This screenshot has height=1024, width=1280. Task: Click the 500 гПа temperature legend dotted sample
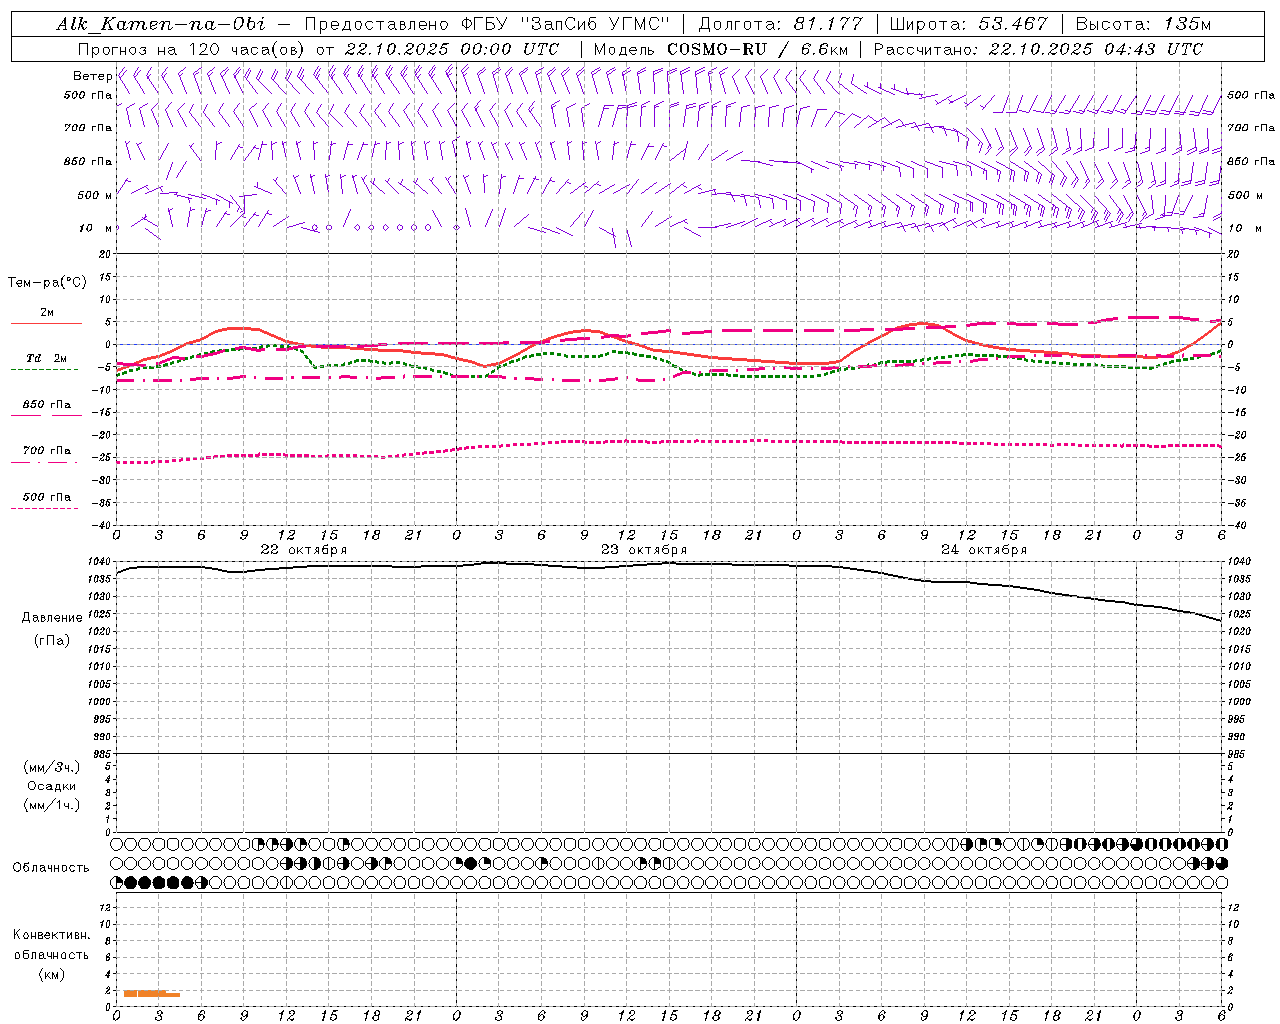pos(44,508)
